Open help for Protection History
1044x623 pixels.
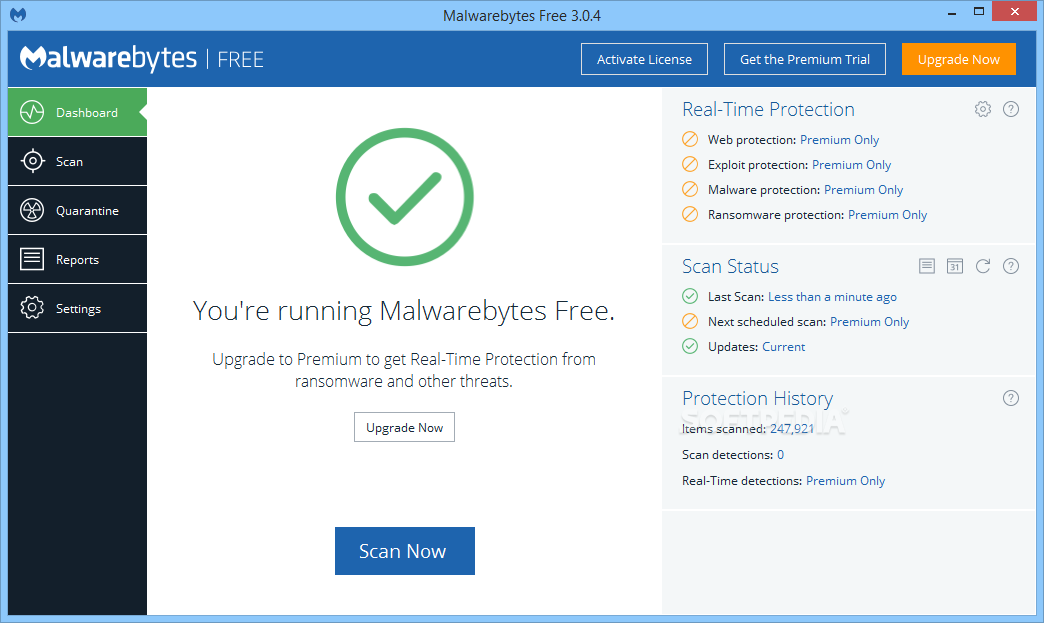[1010, 398]
